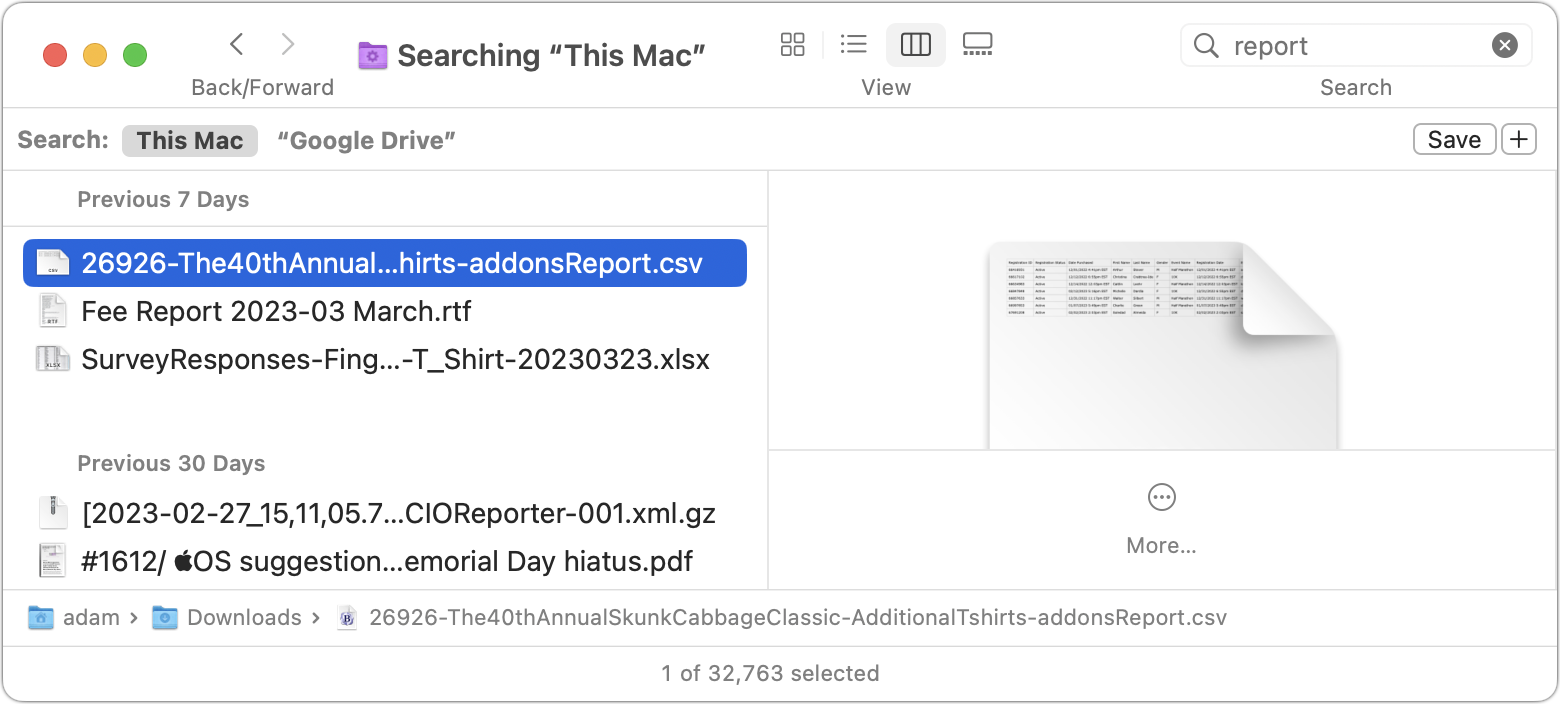Add search criteria with plus button
Image resolution: width=1560 pixels, height=704 pixels.
pos(1519,140)
